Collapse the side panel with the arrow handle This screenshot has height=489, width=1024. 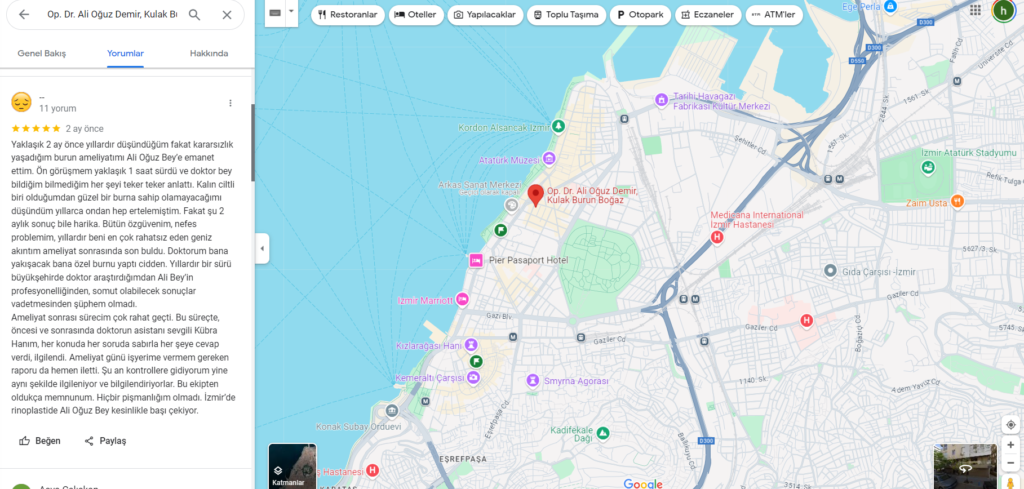click(262, 248)
